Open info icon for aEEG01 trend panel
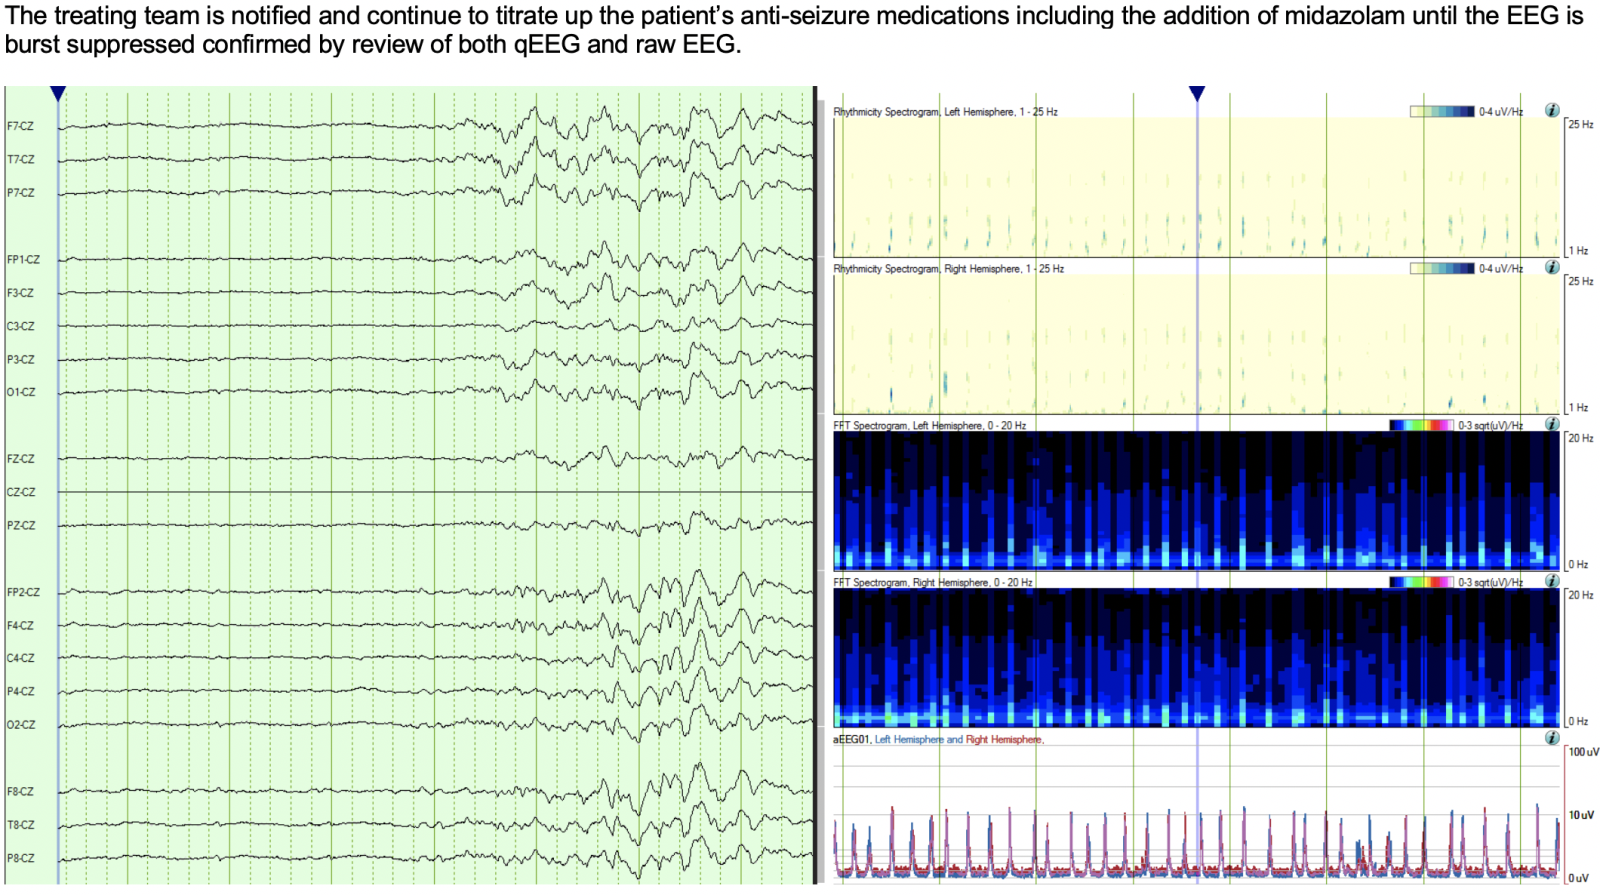The height and width of the screenshot is (895, 1600). pos(1551,738)
